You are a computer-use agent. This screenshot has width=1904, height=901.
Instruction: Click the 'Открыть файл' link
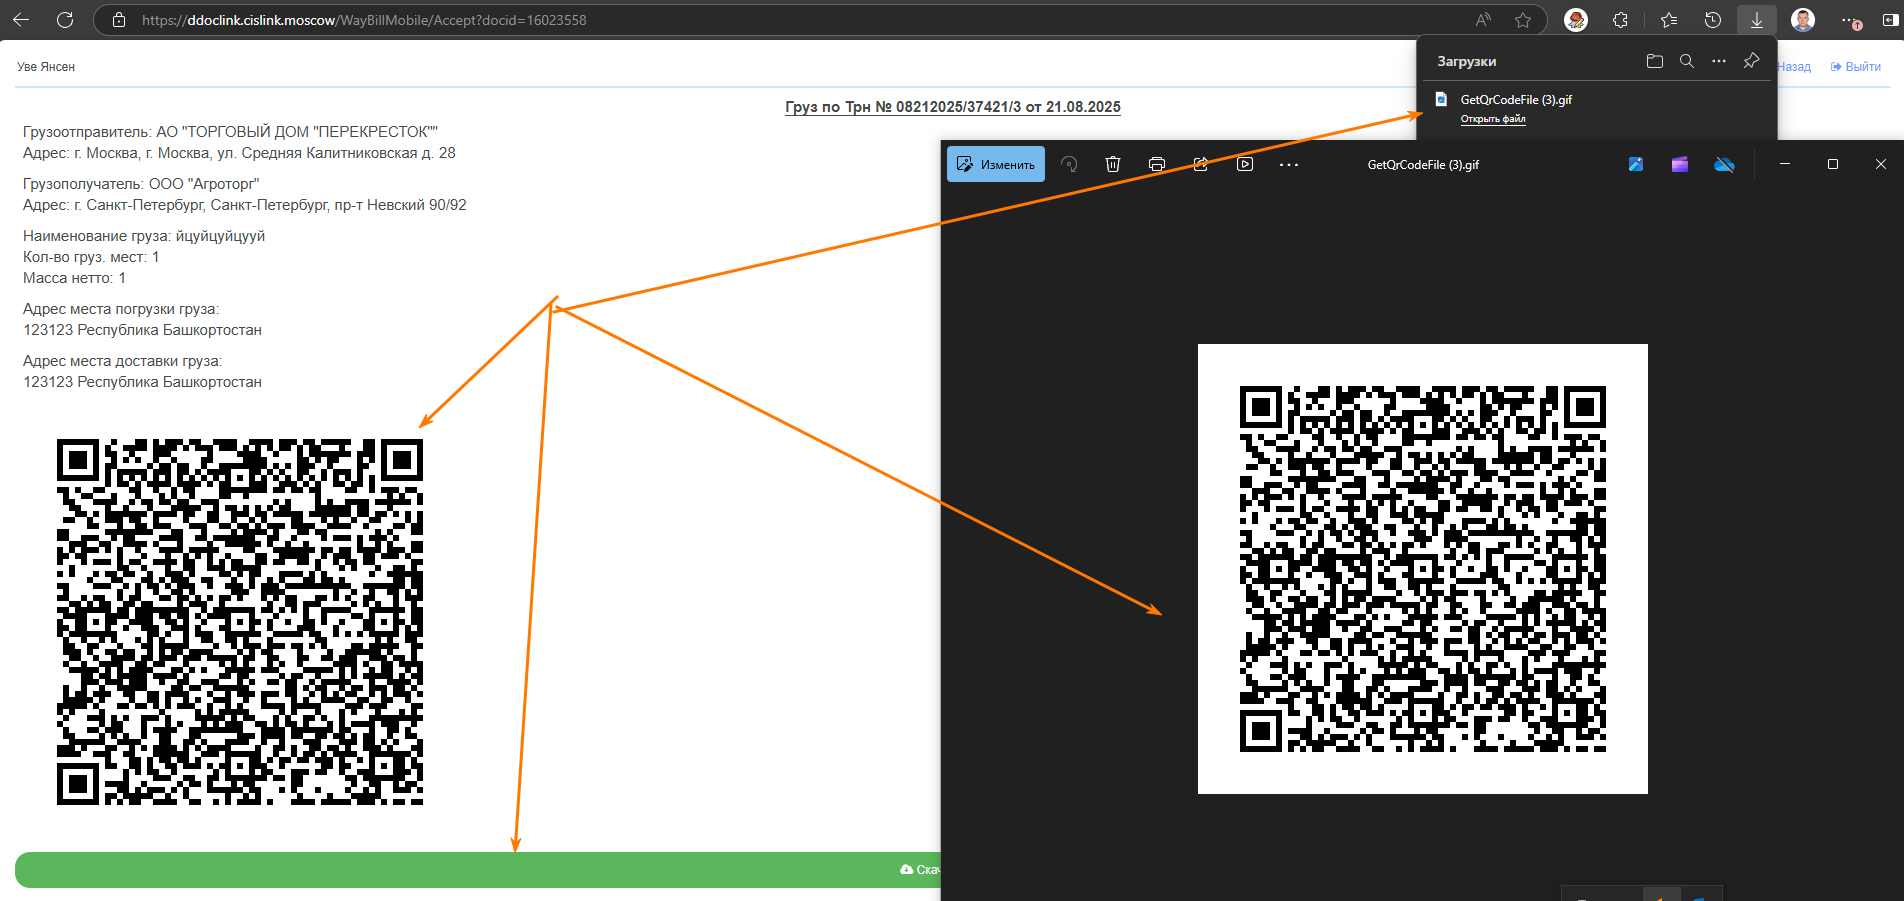(1493, 119)
